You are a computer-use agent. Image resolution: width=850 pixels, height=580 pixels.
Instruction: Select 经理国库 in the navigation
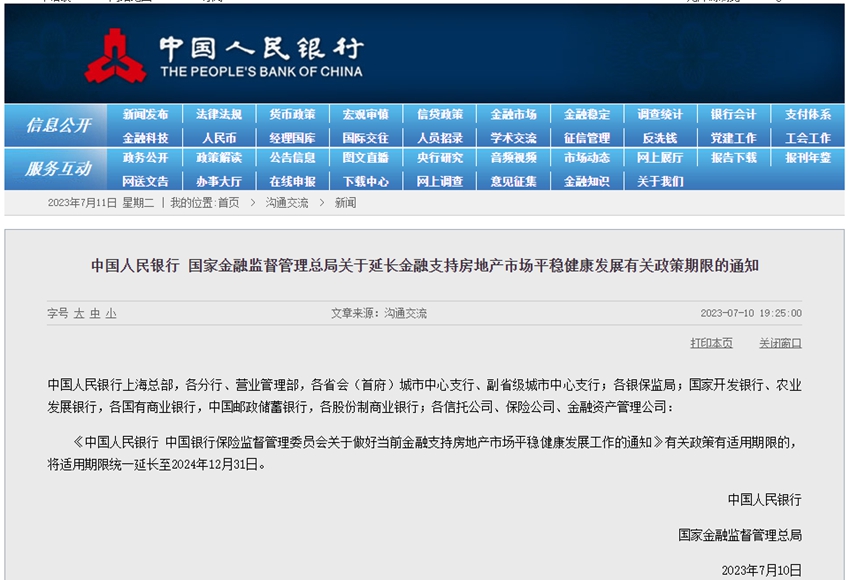click(292, 138)
